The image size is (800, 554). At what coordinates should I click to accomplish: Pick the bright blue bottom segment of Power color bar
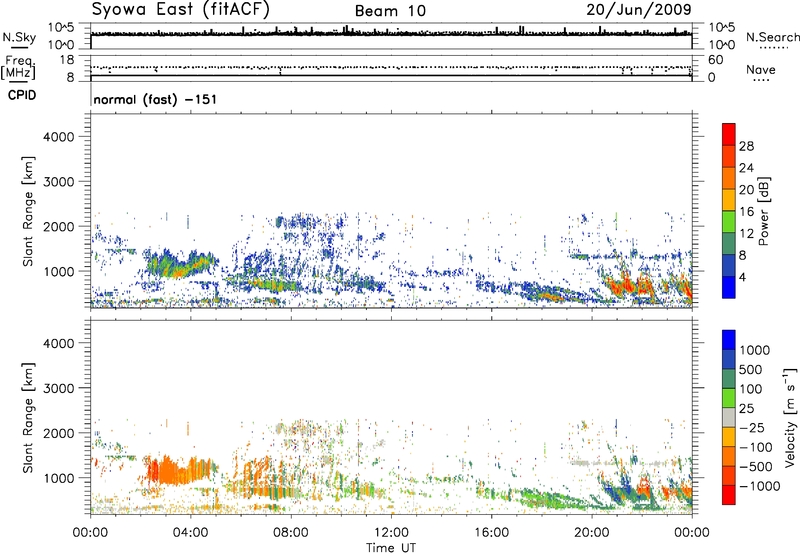click(729, 288)
